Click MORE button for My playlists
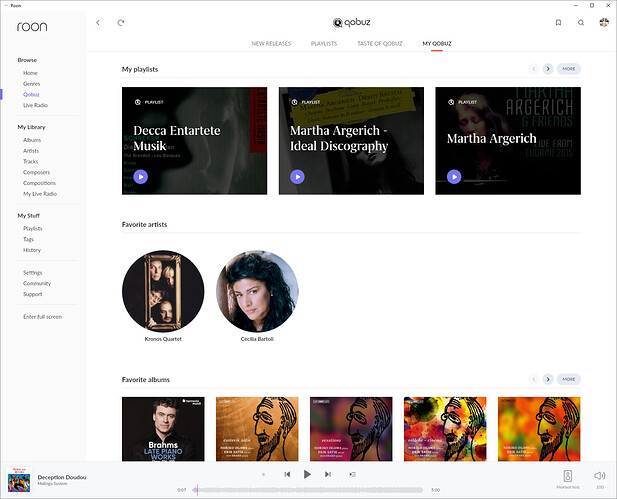Viewport: 617px width, 499px height. click(569, 69)
